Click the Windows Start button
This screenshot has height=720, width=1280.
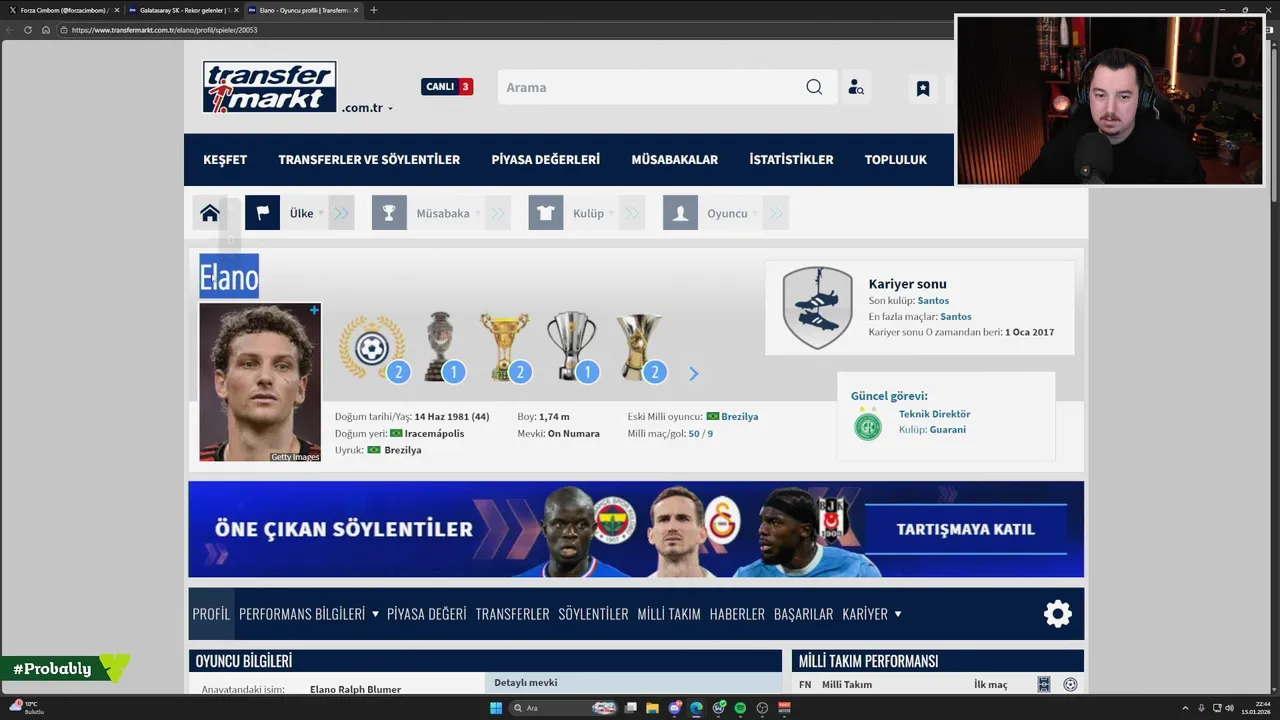(x=495, y=708)
